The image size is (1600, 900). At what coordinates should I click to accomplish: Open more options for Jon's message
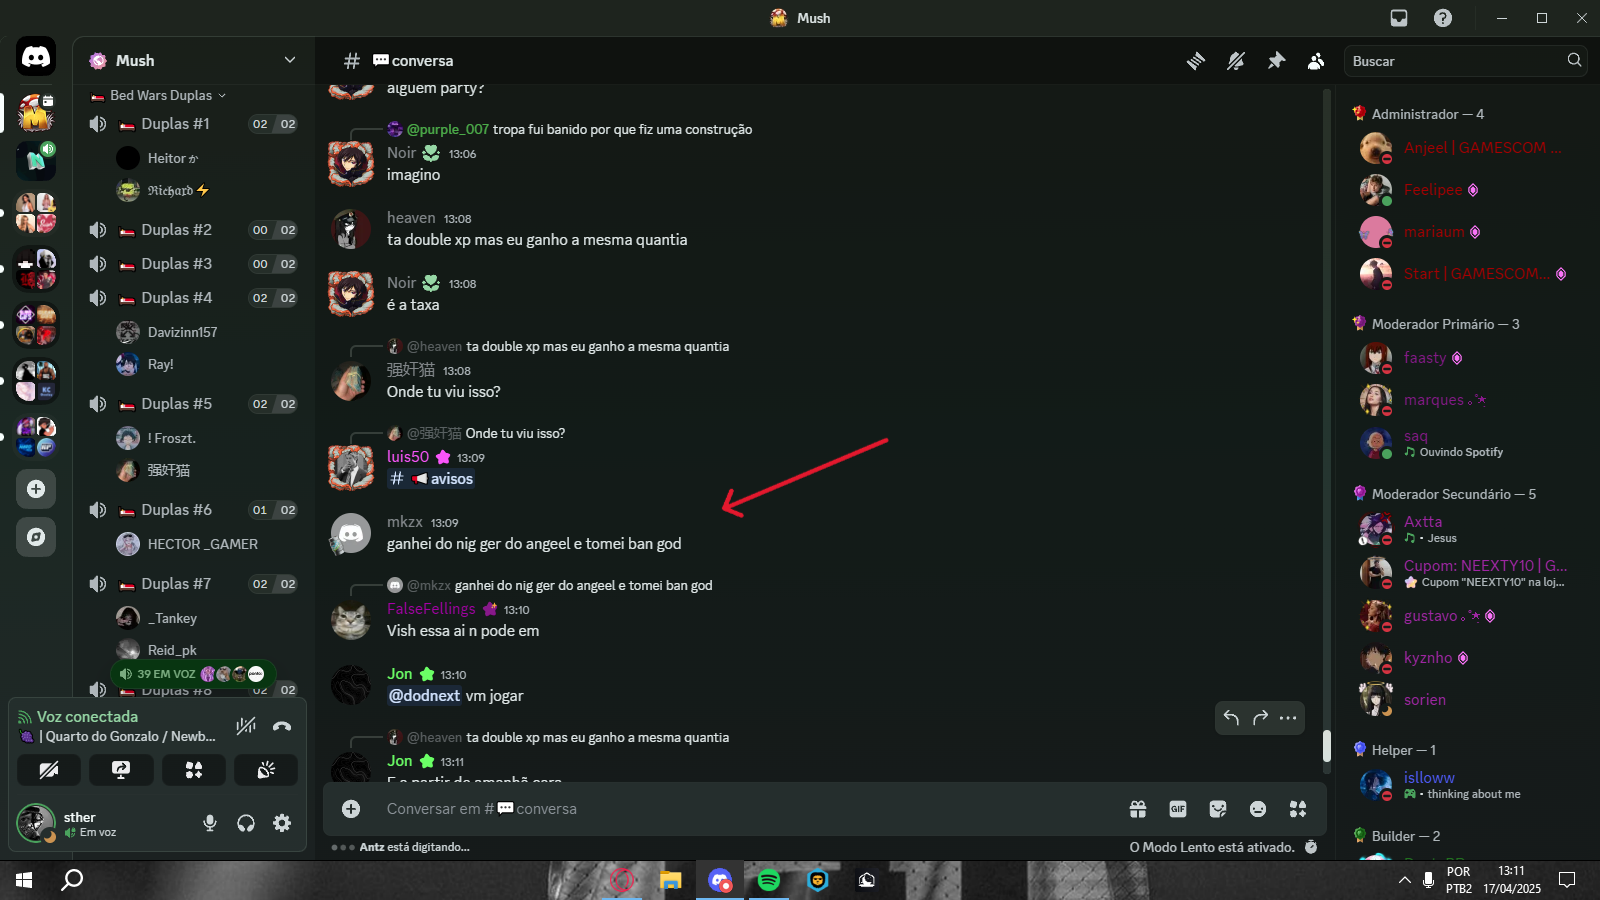[1288, 718]
